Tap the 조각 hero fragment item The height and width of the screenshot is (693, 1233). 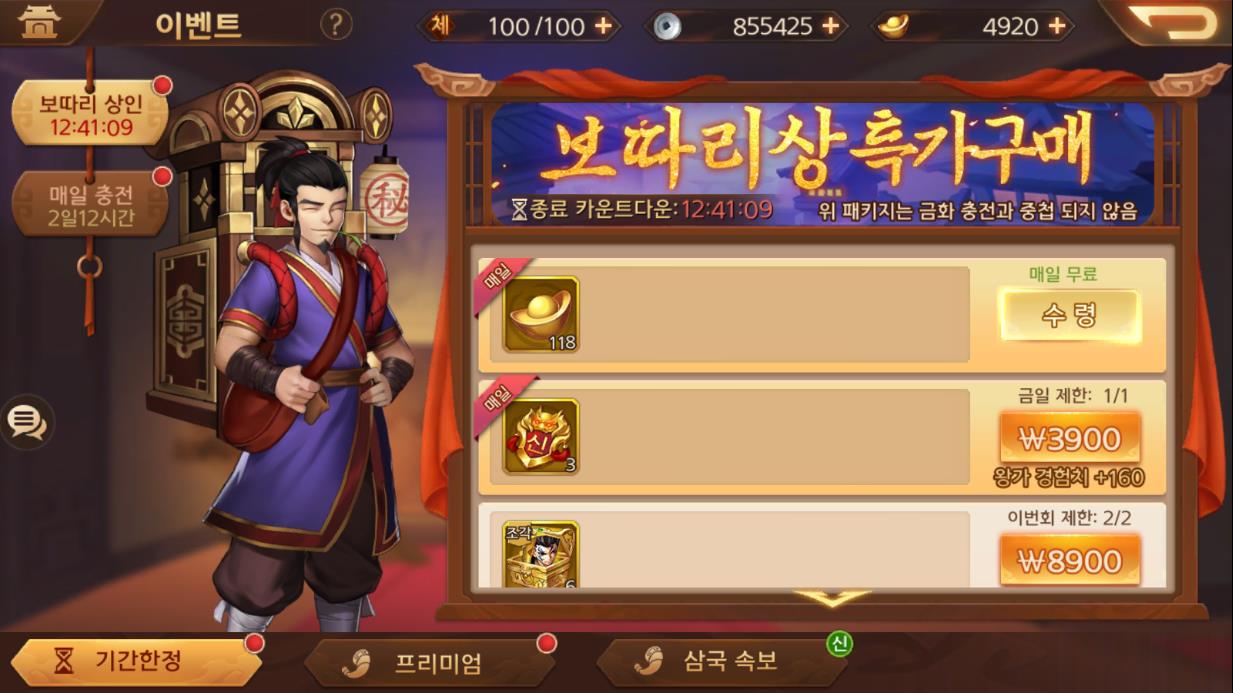[541, 555]
